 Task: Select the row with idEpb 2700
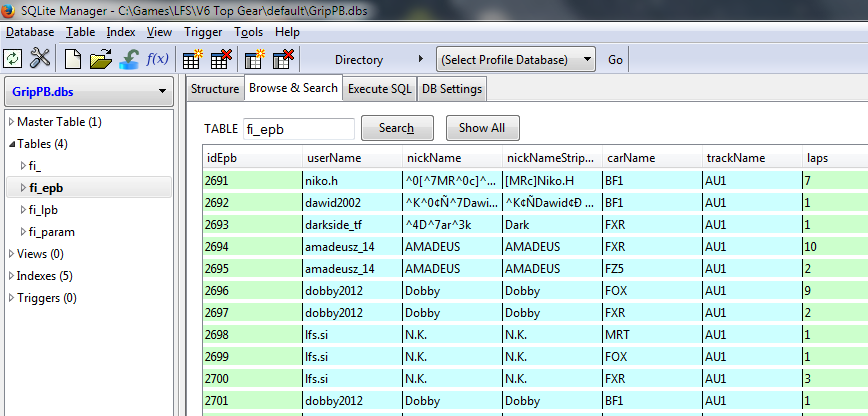click(535, 379)
